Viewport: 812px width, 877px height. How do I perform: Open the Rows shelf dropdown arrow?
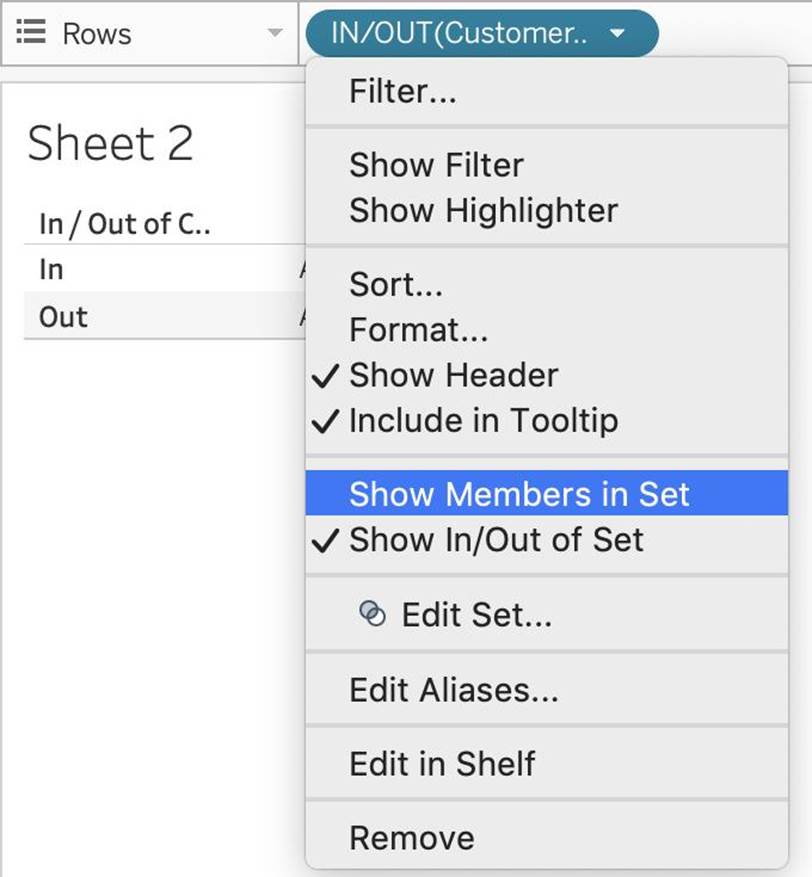point(275,33)
